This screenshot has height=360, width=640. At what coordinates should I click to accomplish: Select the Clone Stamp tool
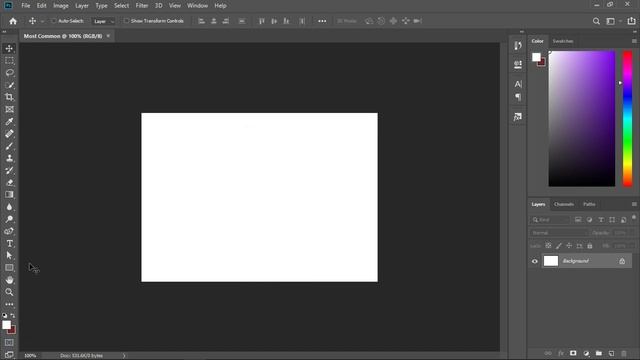(9, 158)
